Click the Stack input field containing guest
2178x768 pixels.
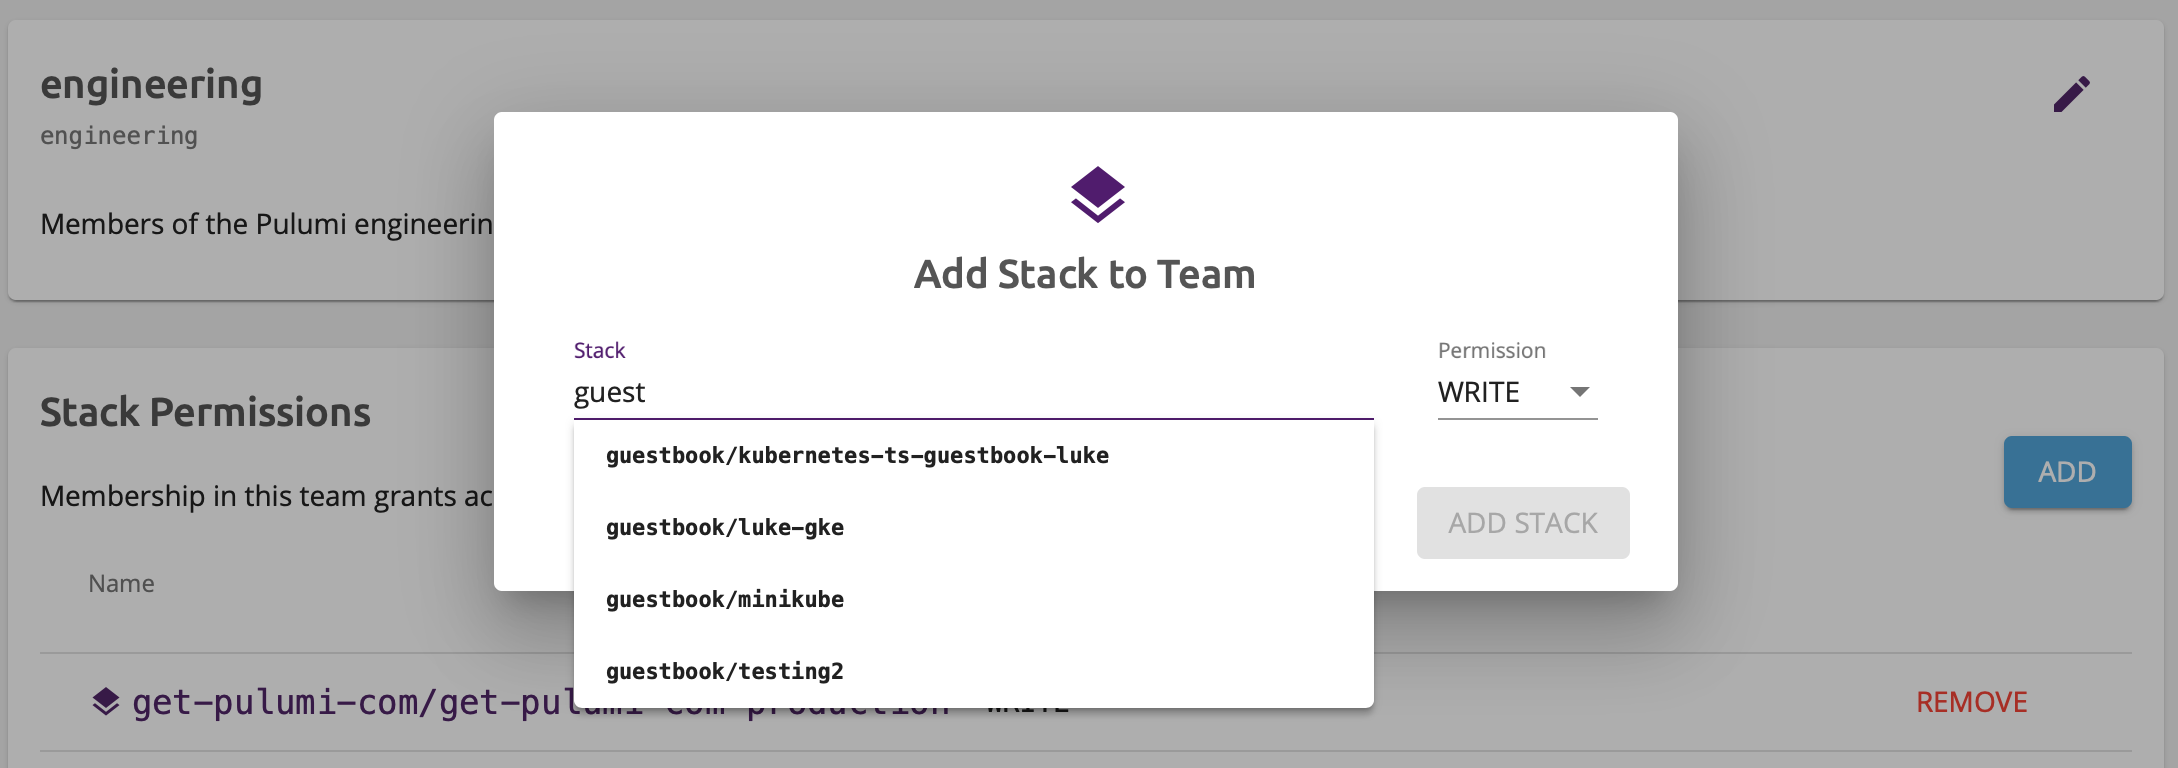[x=900, y=392]
